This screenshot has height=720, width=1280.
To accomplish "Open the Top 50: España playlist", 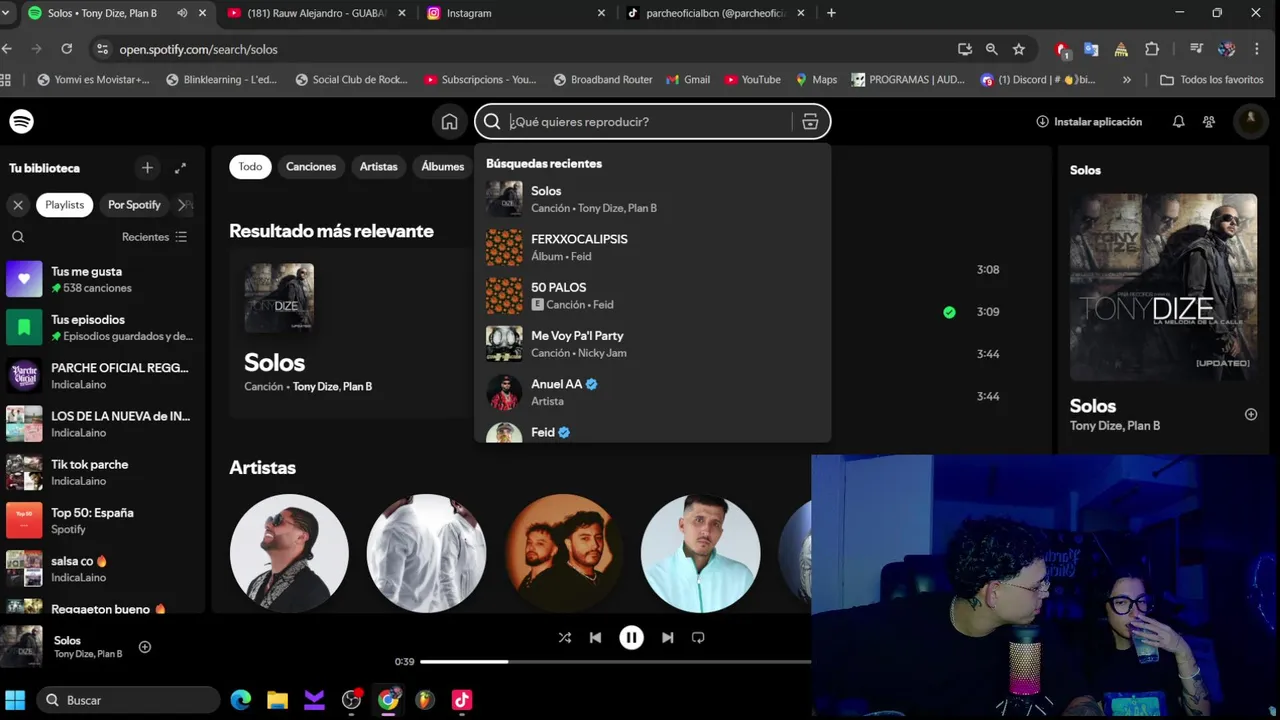I will click(x=102, y=520).
